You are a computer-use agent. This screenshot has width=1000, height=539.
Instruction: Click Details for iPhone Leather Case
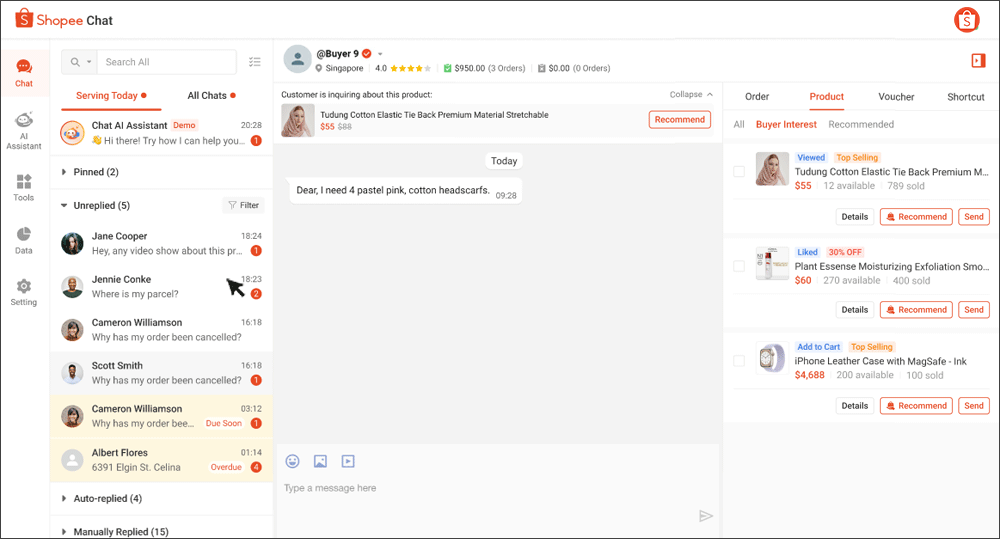855,406
